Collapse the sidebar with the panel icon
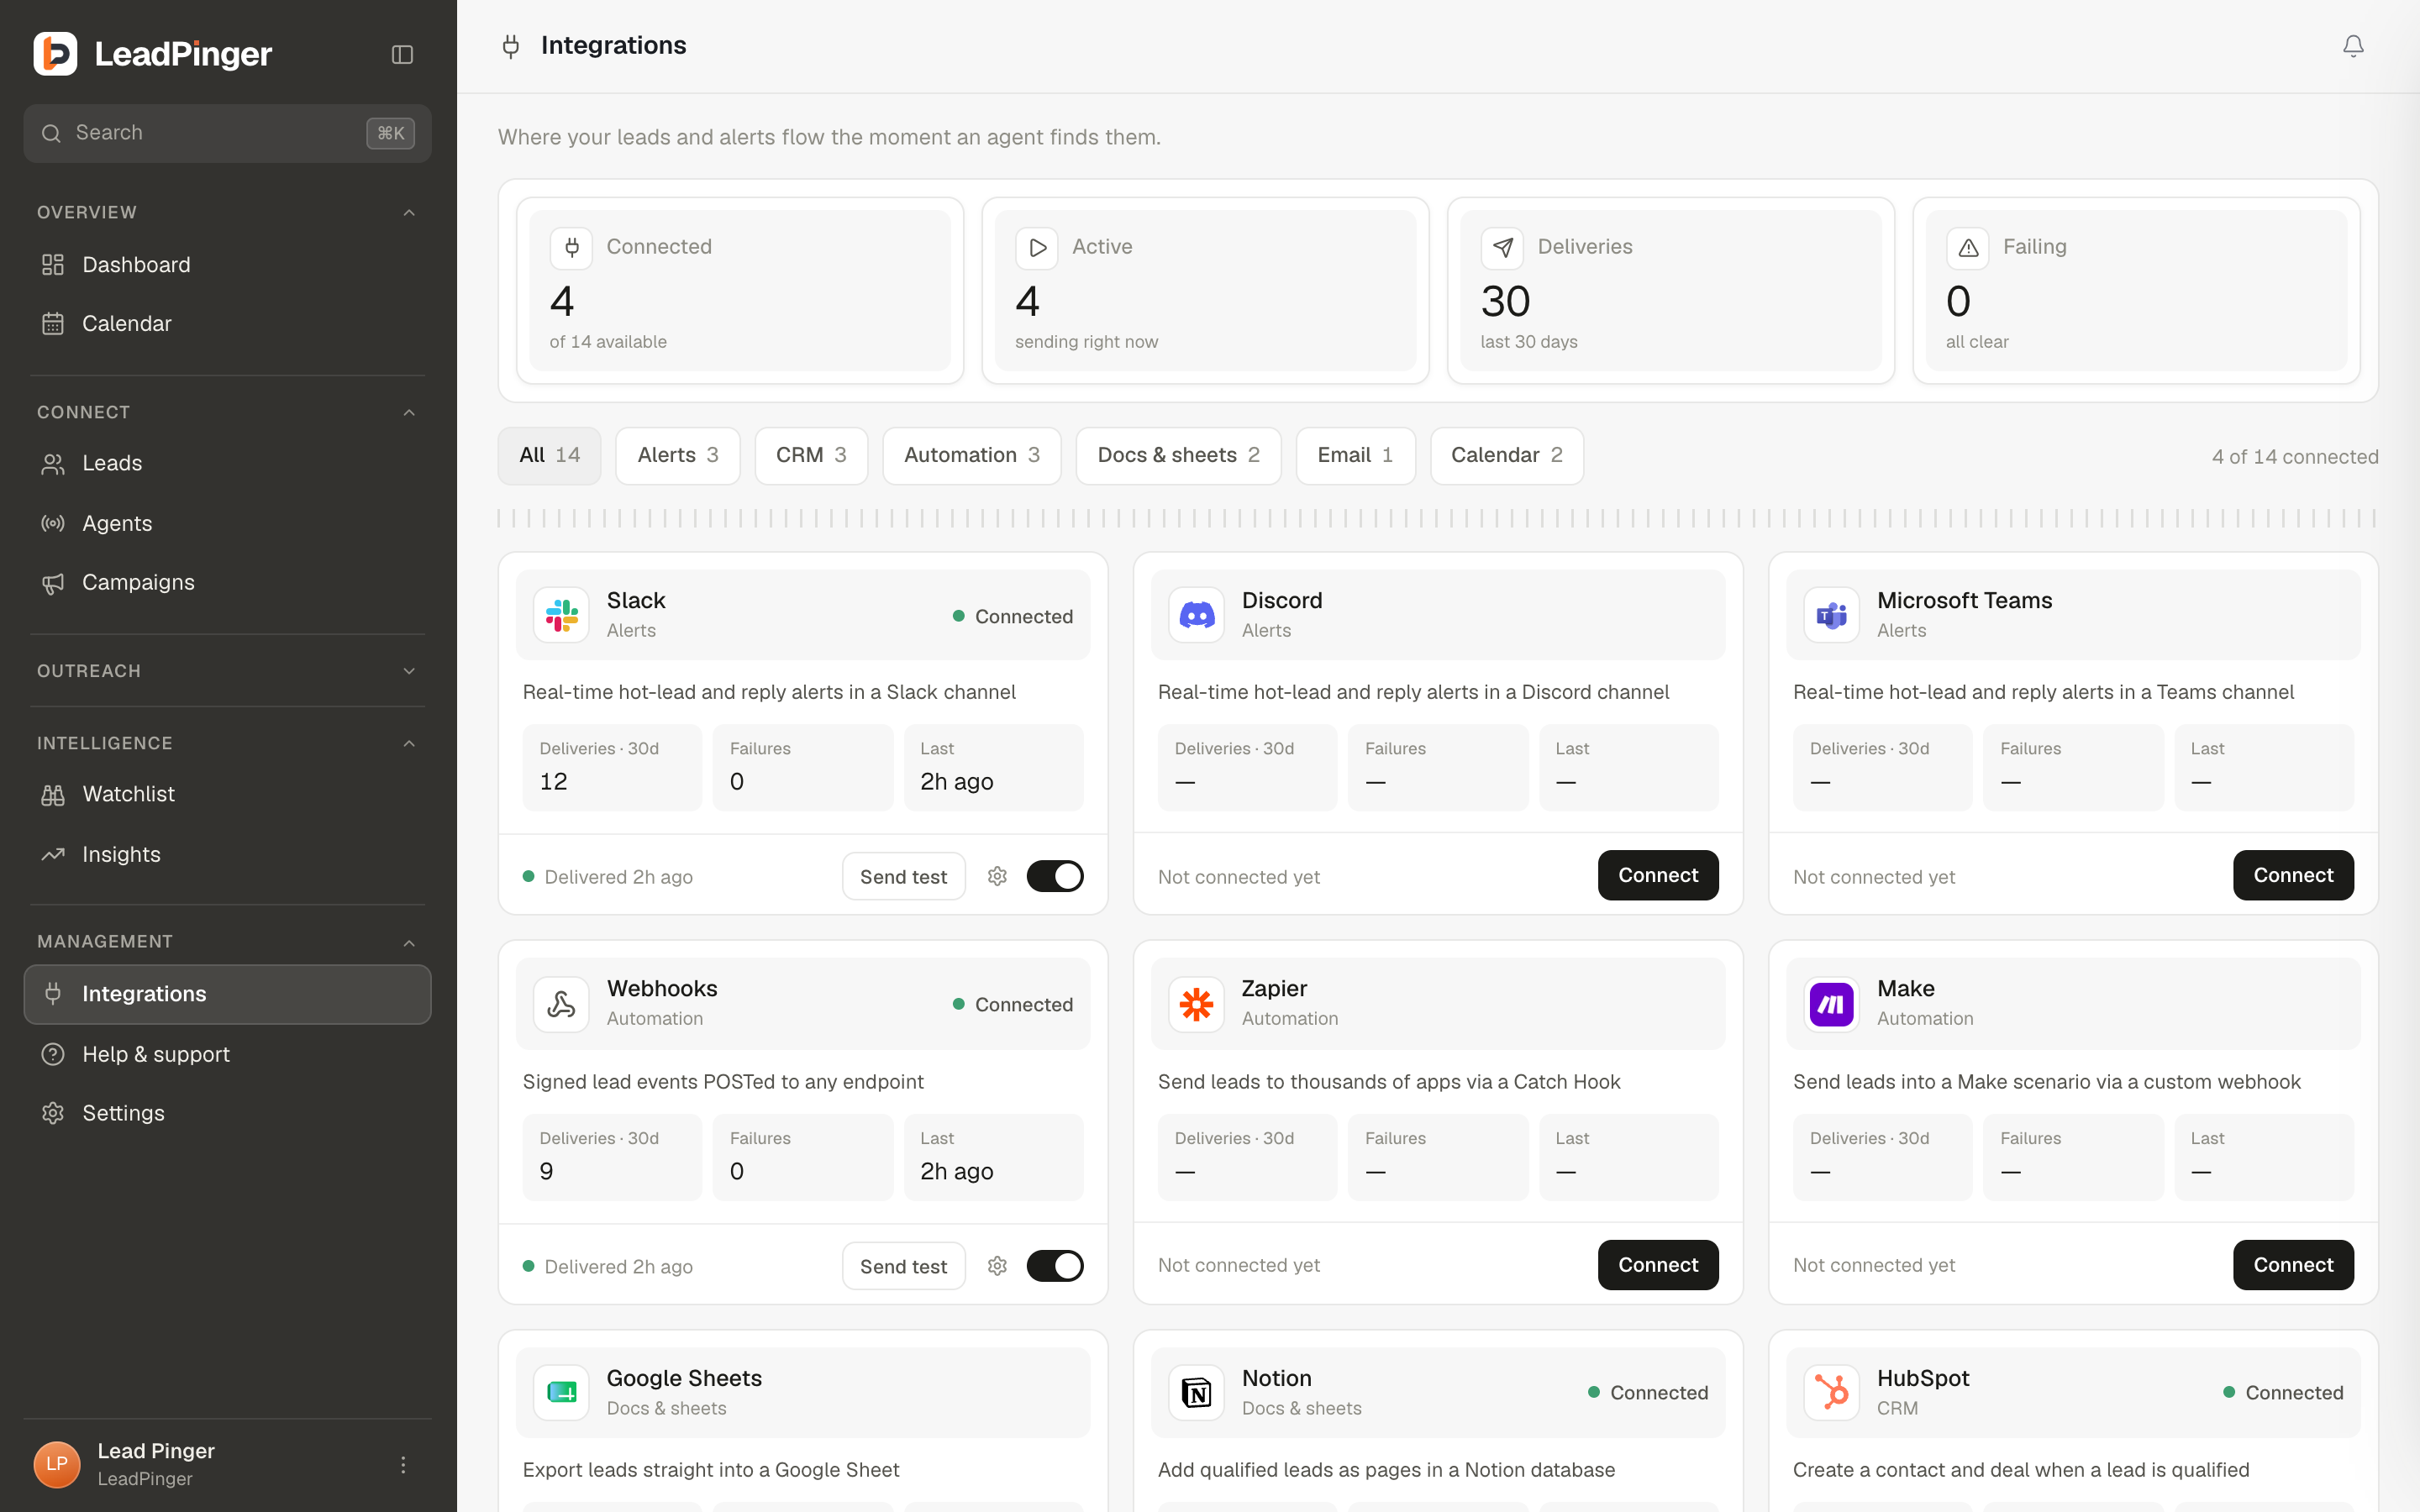This screenshot has height=1512, width=2420. click(x=402, y=54)
